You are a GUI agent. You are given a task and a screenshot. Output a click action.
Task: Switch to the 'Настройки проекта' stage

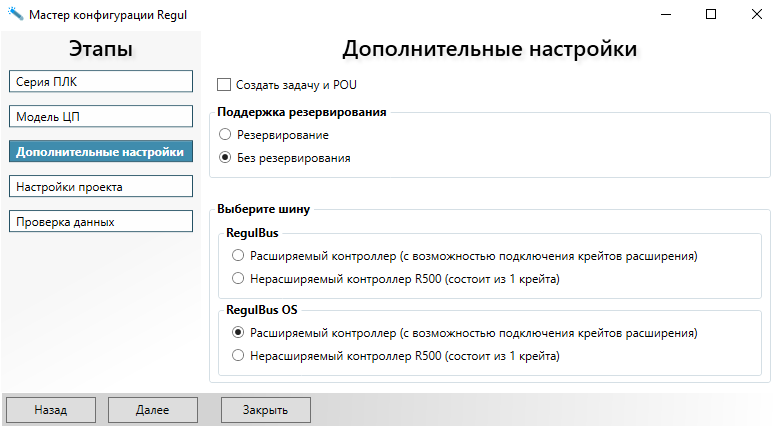click(100, 187)
